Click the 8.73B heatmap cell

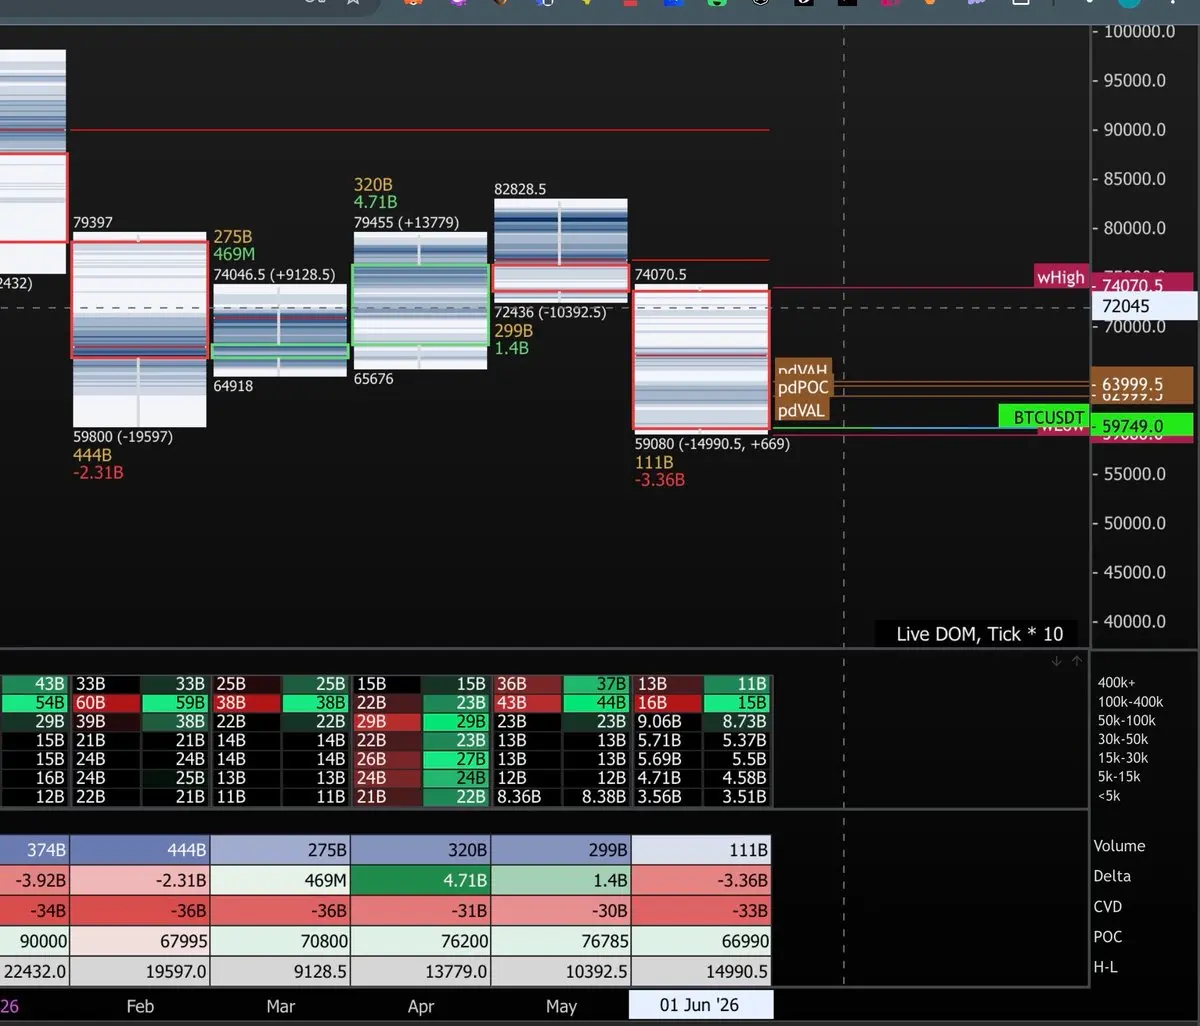coord(737,722)
